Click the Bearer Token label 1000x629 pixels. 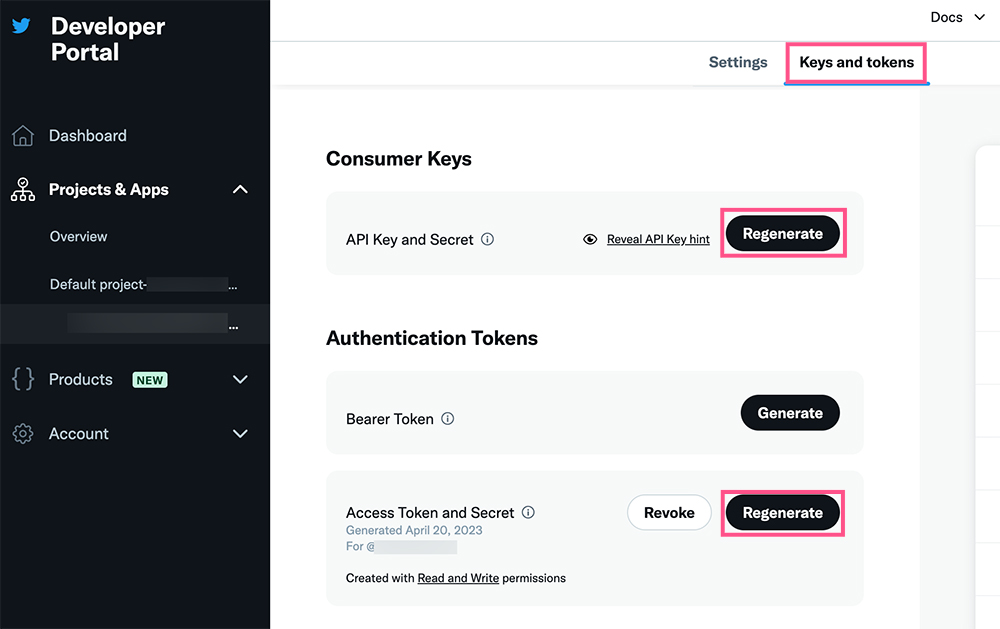(x=390, y=419)
